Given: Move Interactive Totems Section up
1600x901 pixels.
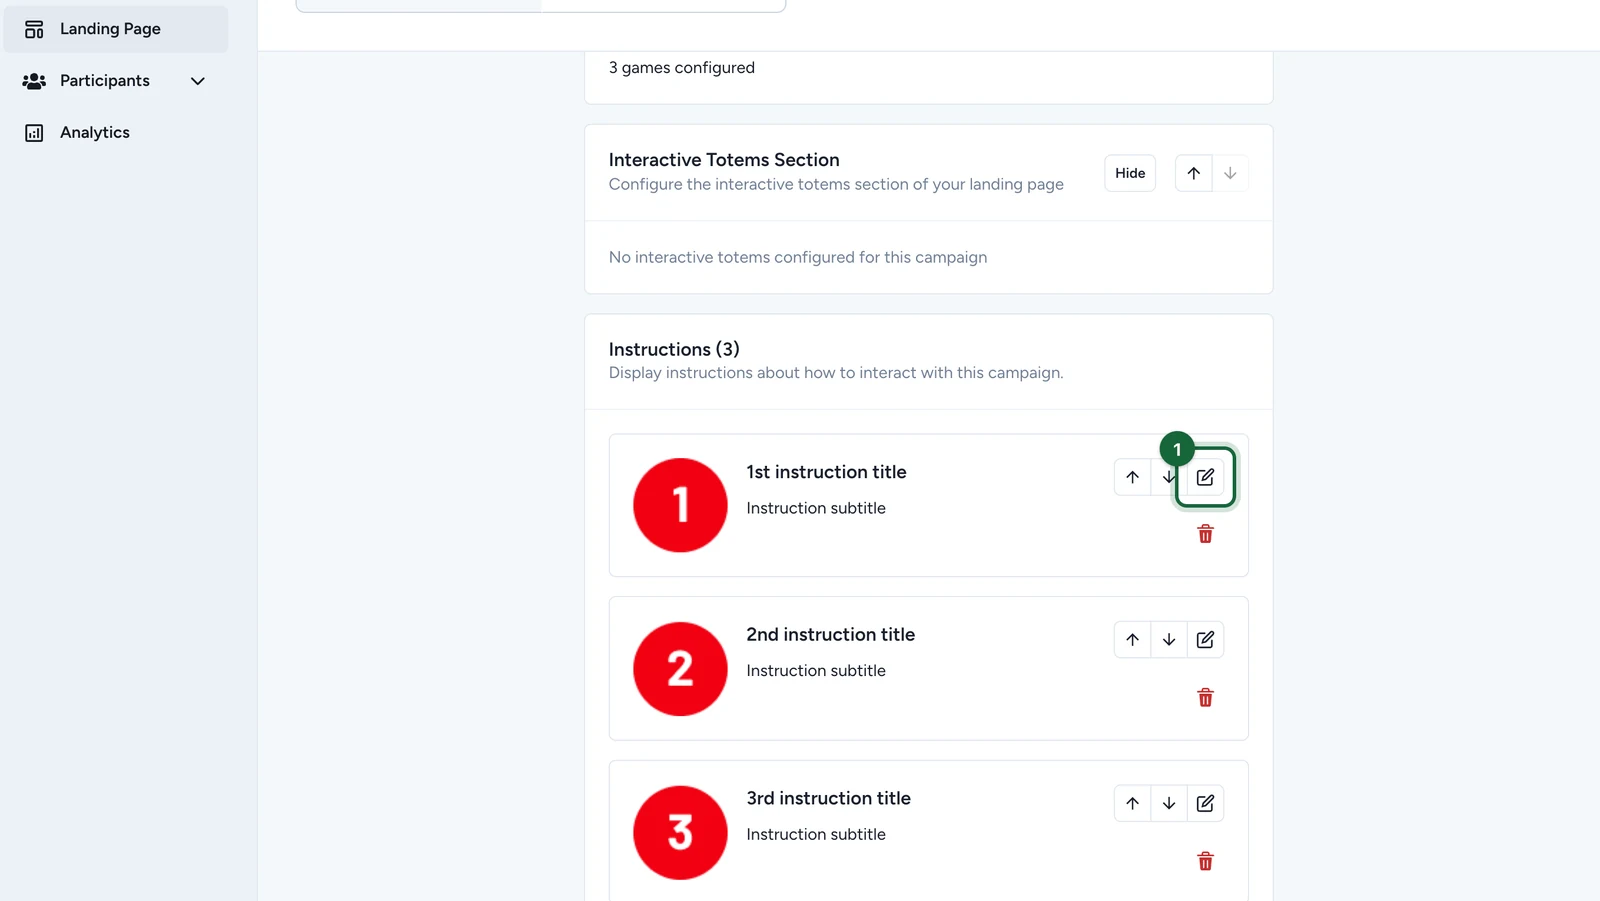Looking at the screenshot, I should pyautogui.click(x=1193, y=173).
